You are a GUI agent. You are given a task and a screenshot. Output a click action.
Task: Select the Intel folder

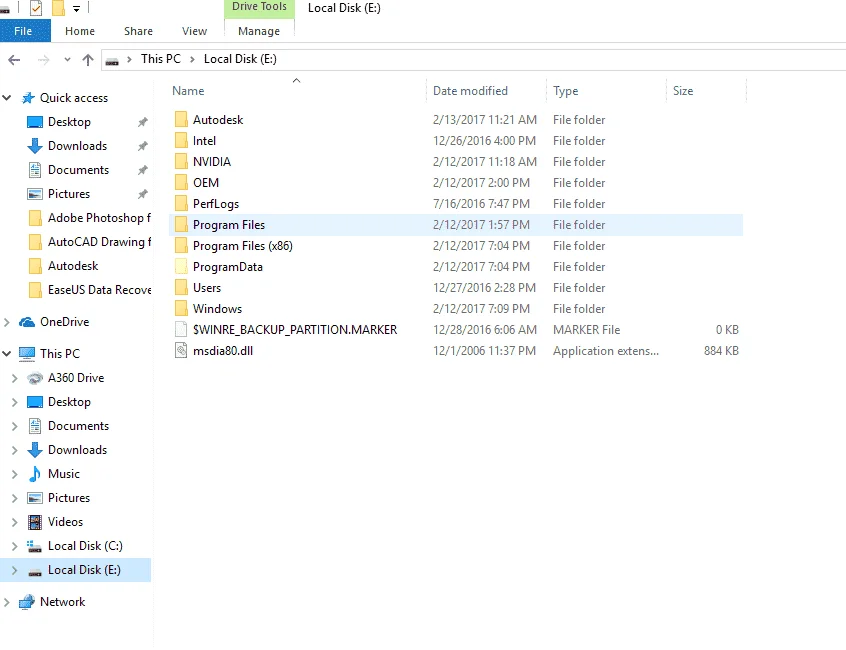point(204,141)
